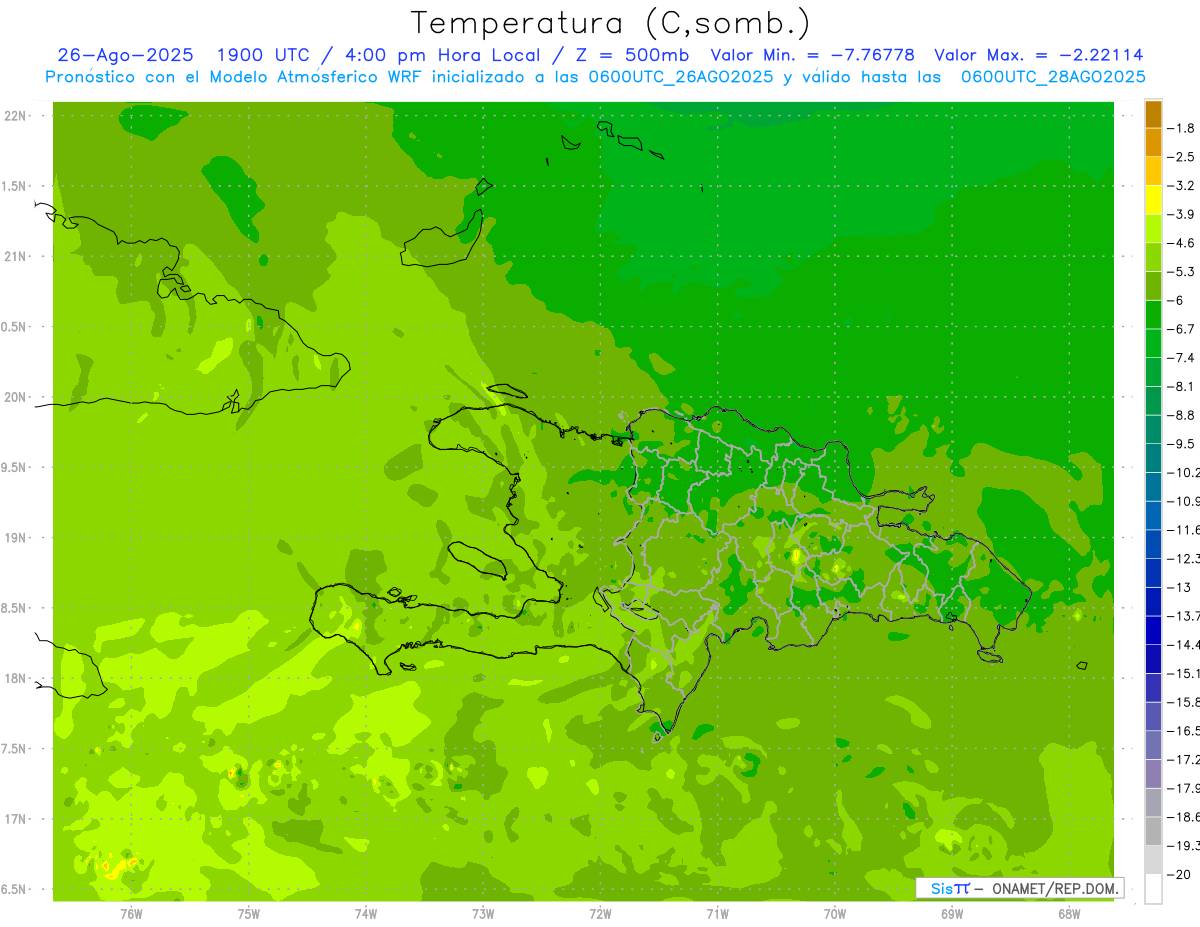This screenshot has width=1200, height=927.
Task: Choose the swatch between -3.9 and -4.6
Action: click(x=1153, y=228)
